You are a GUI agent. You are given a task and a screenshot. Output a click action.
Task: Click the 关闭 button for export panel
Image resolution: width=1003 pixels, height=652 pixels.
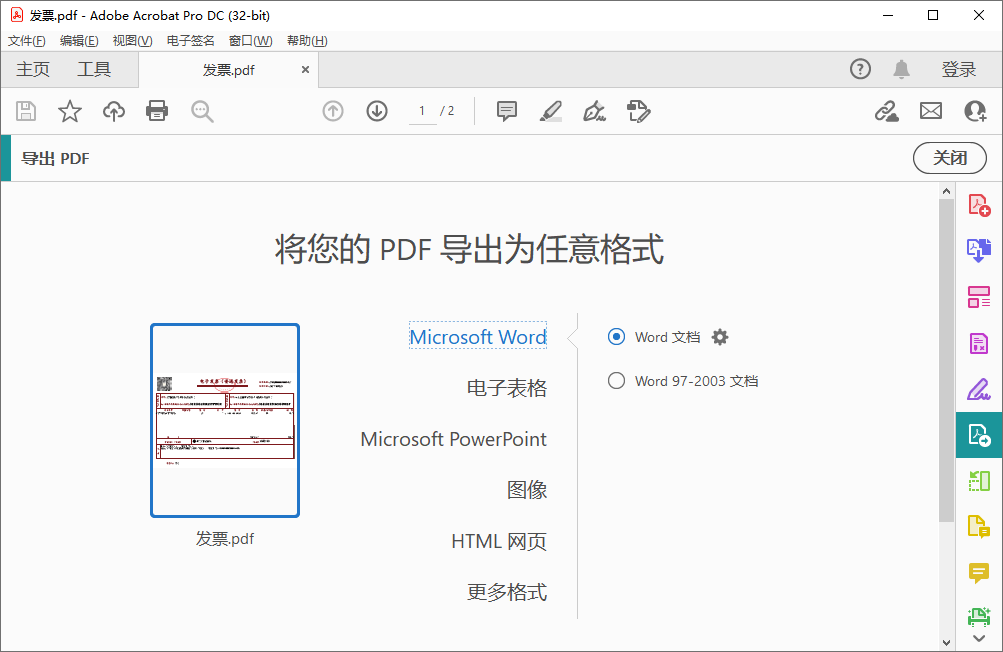[x=949, y=158]
